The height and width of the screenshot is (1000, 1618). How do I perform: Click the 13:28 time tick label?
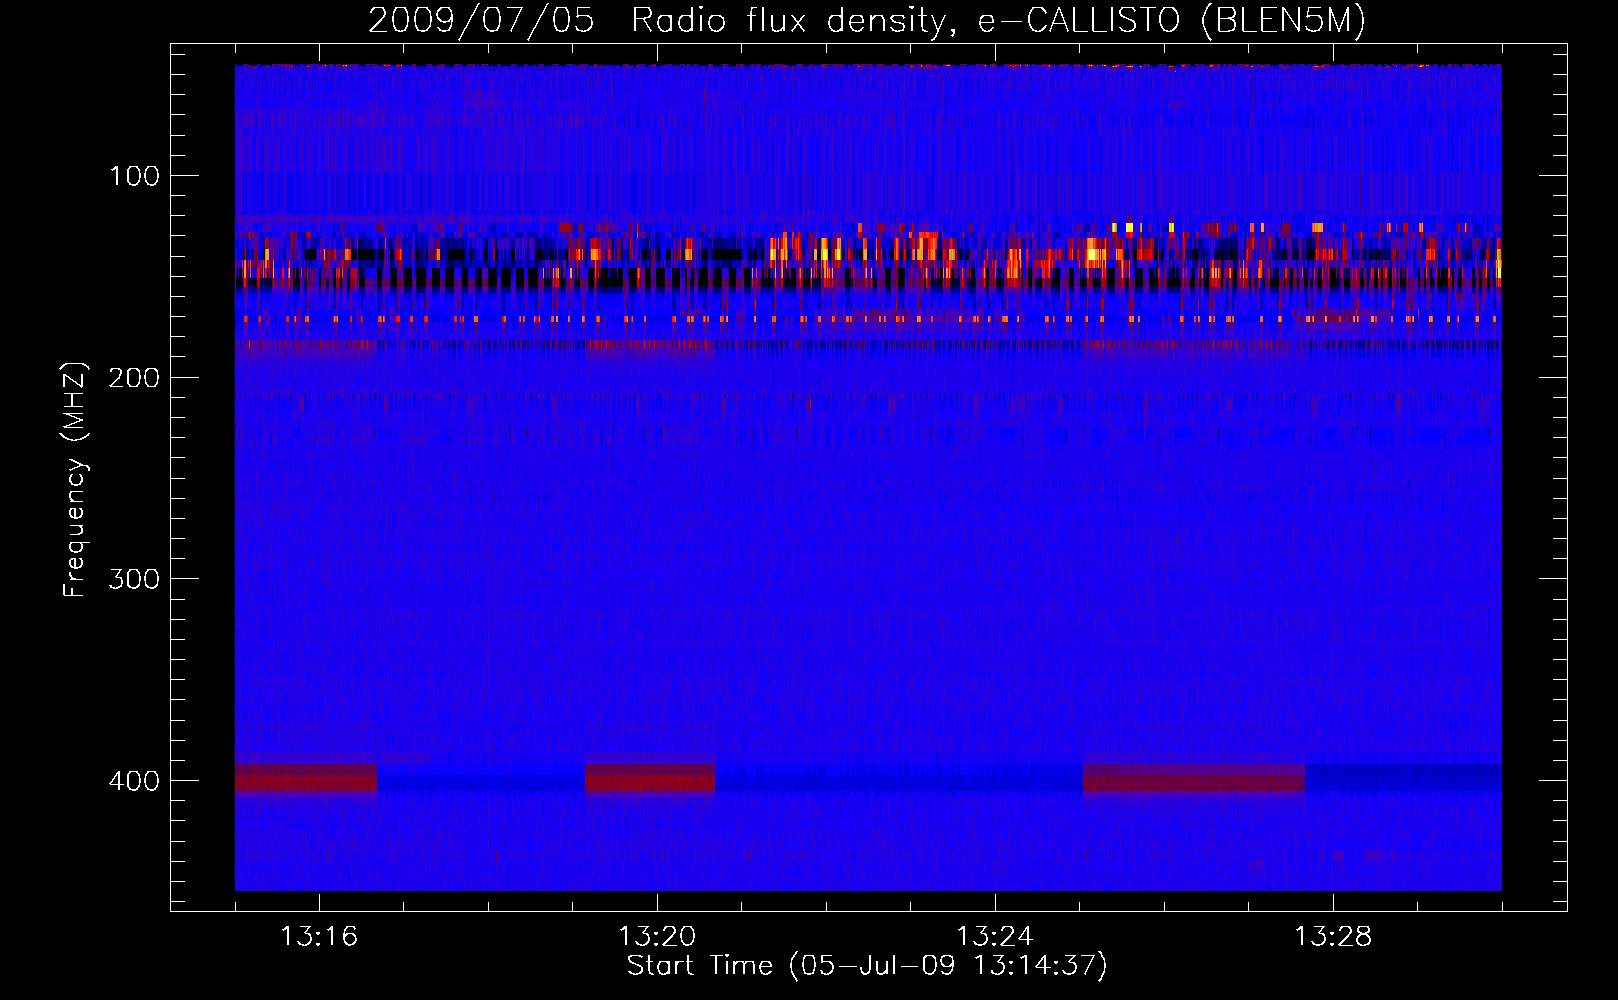(x=1333, y=937)
